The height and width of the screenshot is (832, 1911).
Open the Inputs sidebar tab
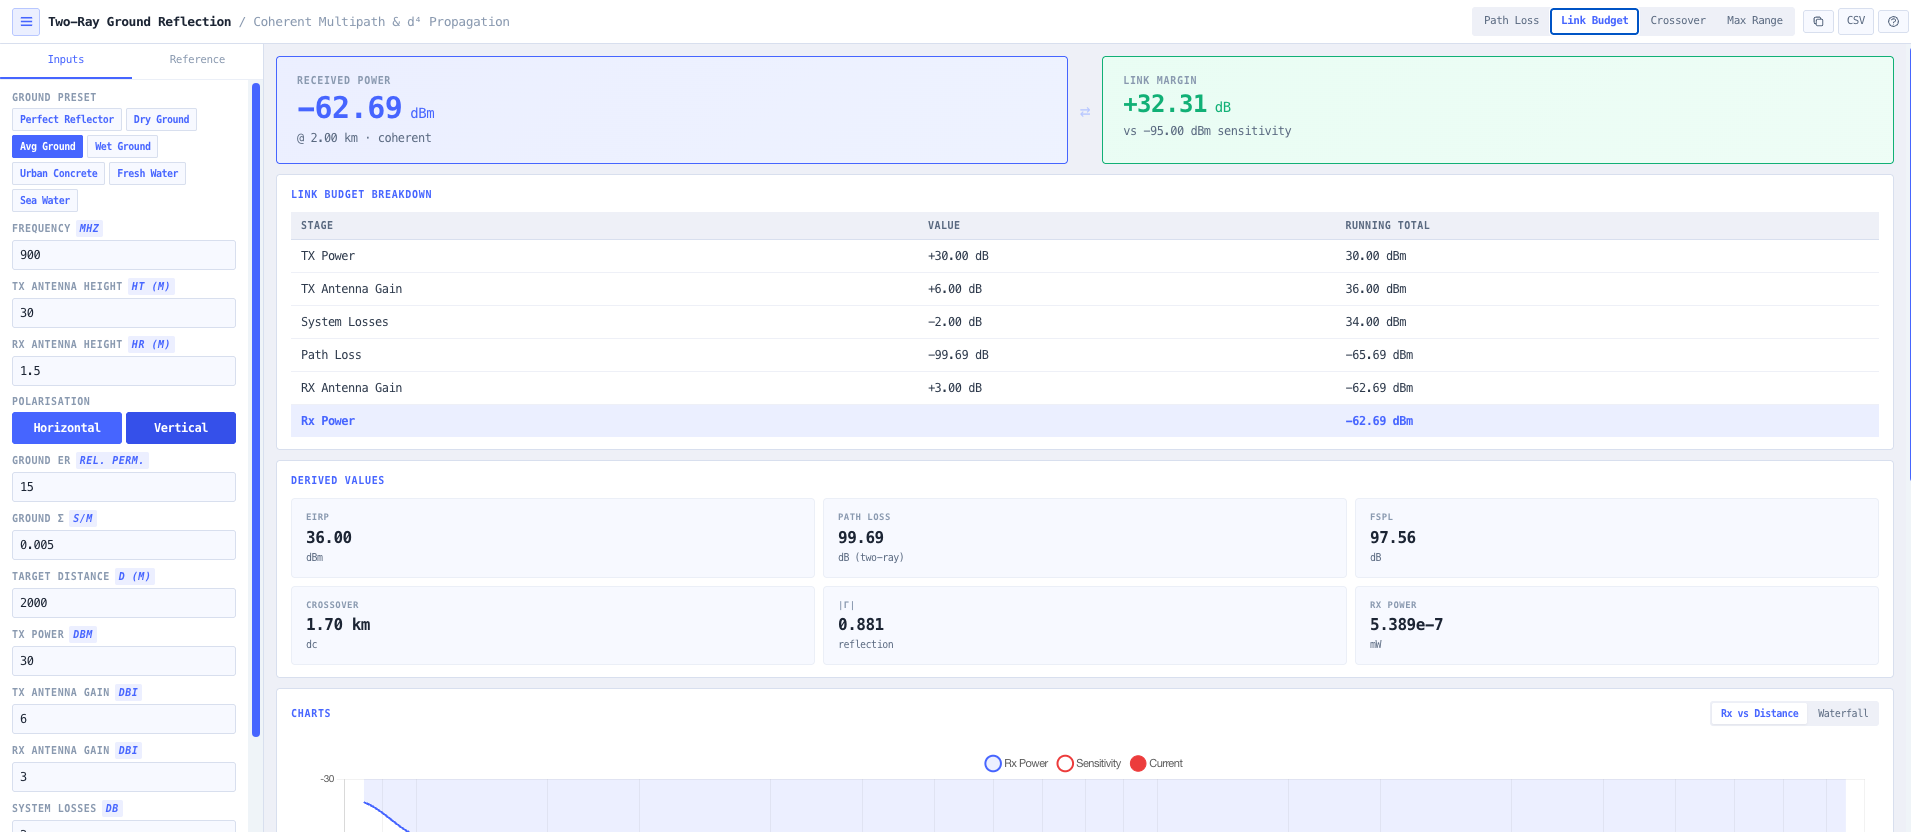point(66,60)
